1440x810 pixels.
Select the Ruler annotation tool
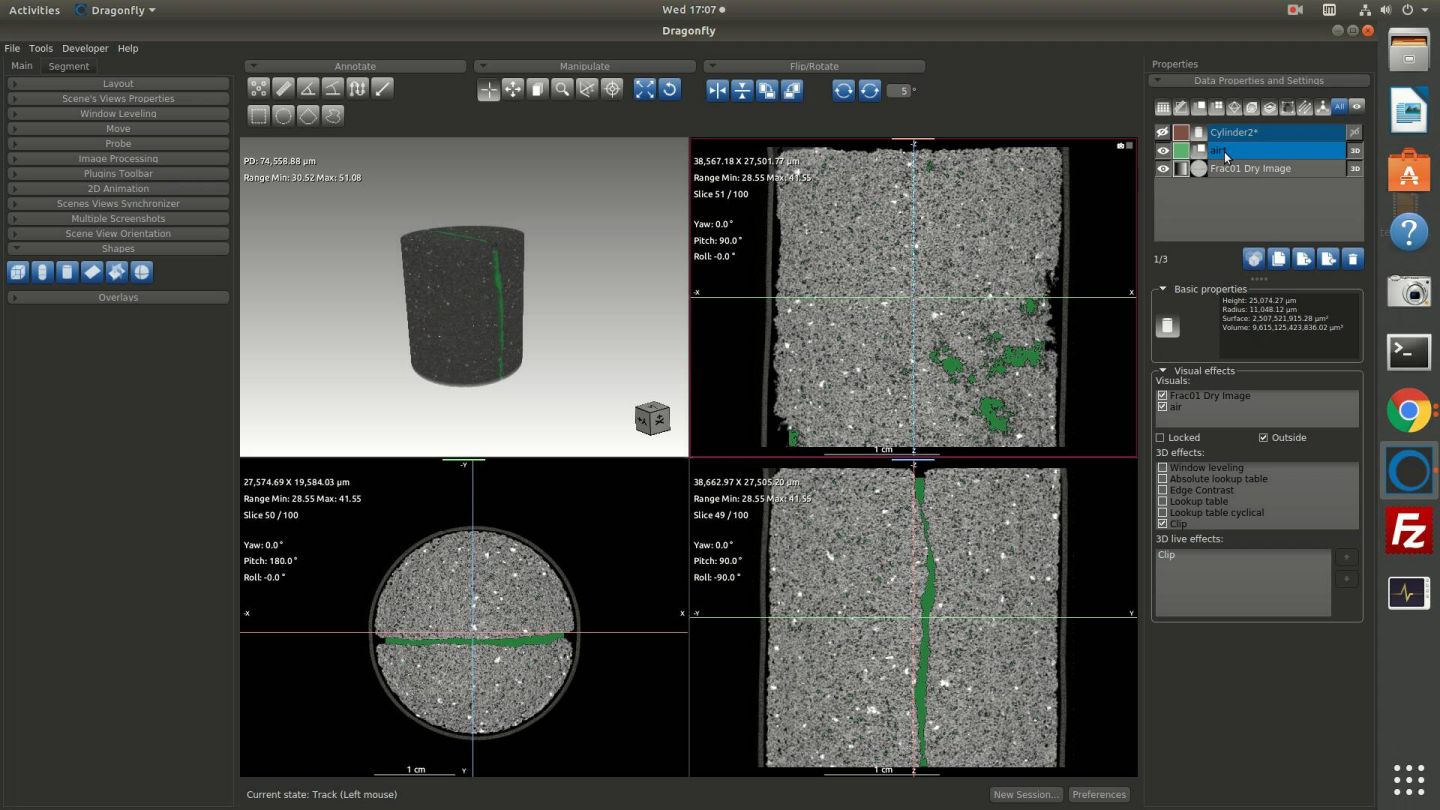(x=284, y=89)
